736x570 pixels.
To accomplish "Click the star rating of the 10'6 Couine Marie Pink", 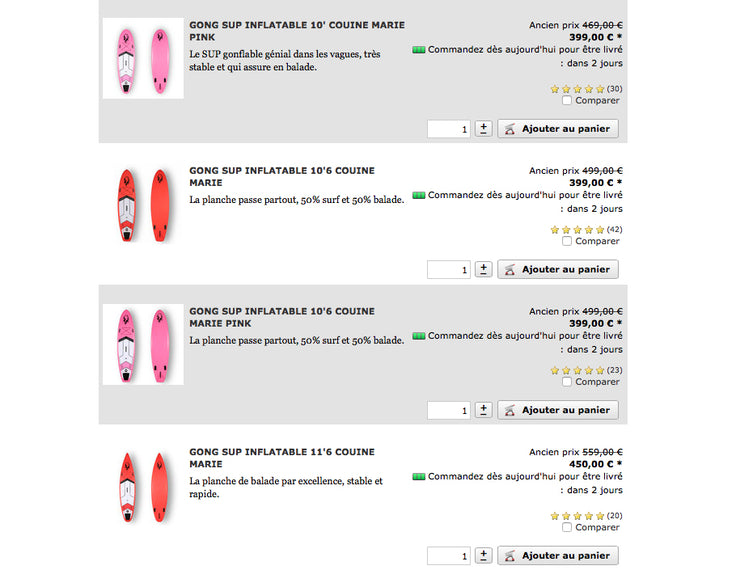I will [577, 370].
